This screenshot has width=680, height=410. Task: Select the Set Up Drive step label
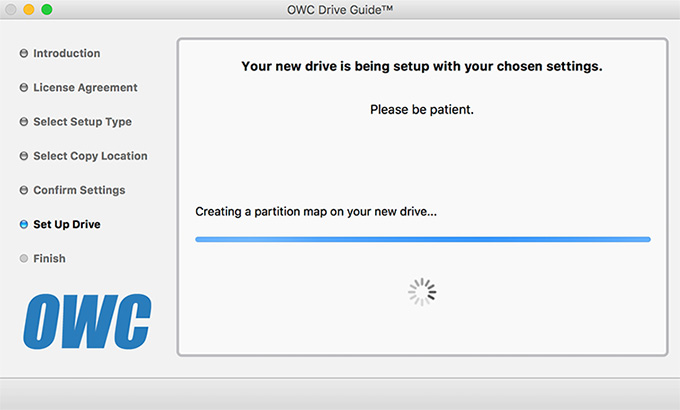[67, 224]
